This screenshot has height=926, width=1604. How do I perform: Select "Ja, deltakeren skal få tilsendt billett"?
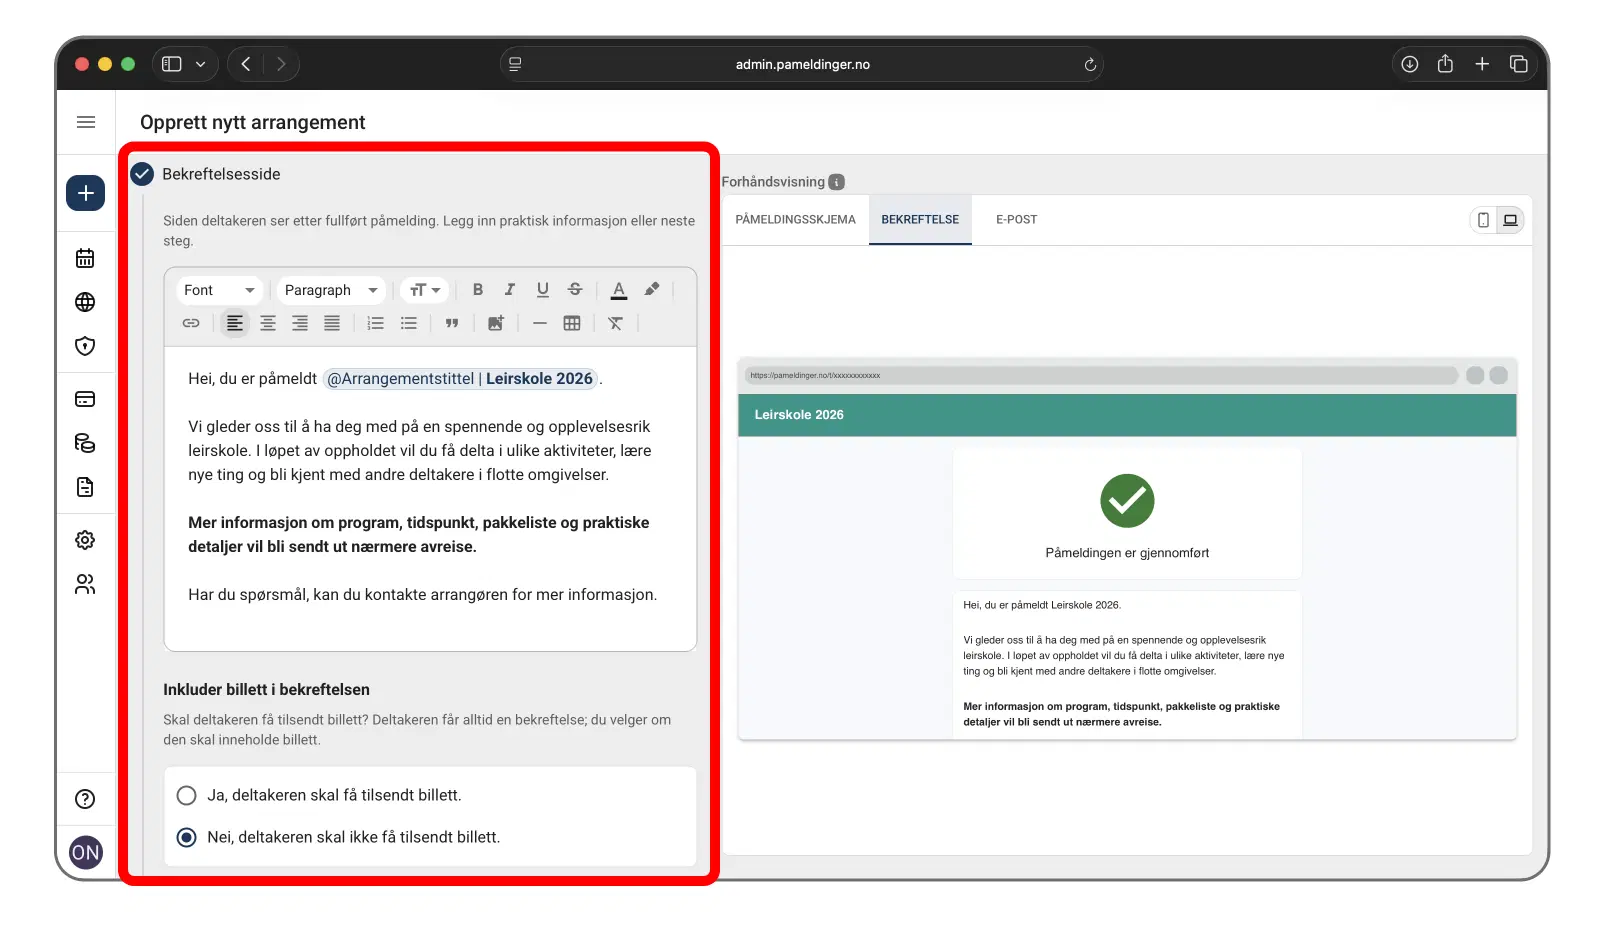(x=187, y=795)
